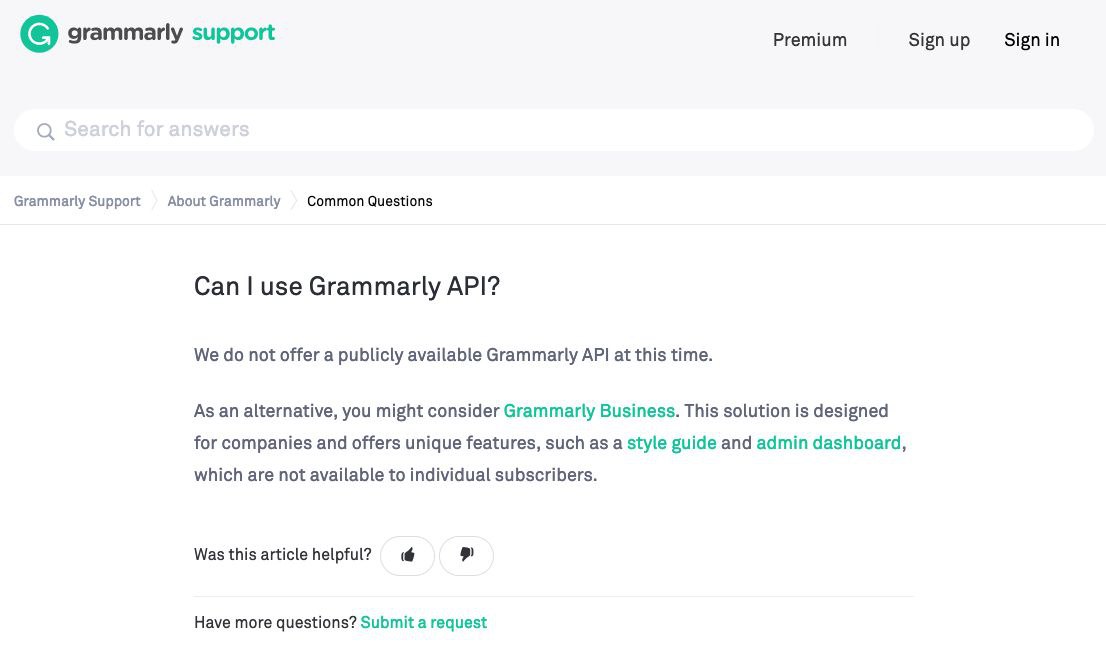Select the Common Questions breadcrumb
1106x665 pixels.
click(x=370, y=201)
